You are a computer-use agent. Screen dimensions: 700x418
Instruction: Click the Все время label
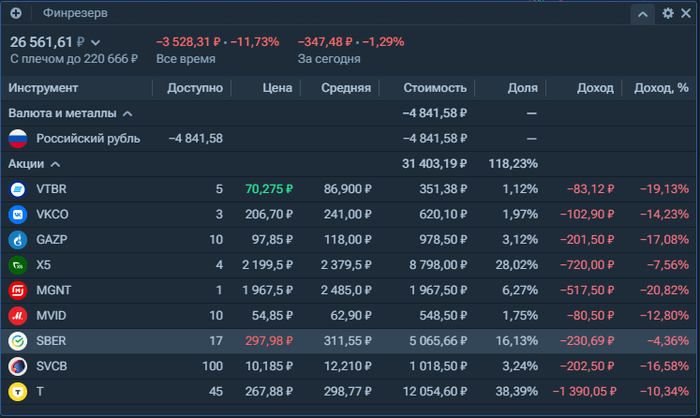click(186, 59)
